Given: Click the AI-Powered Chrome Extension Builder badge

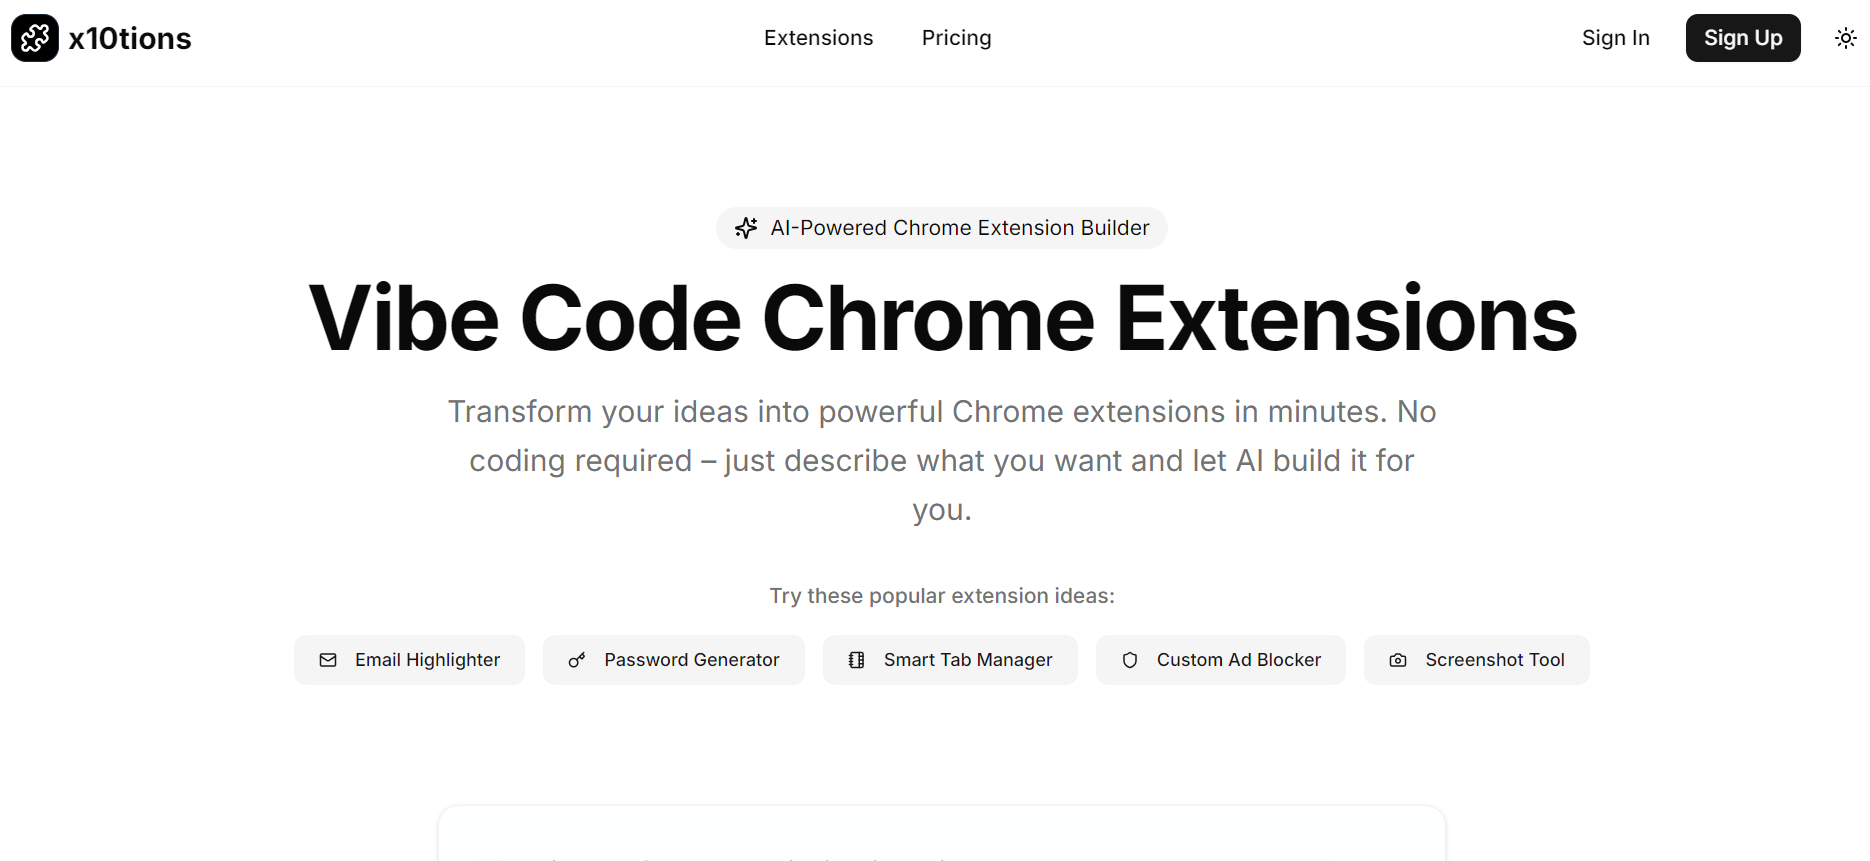Looking at the screenshot, I should tap(942, 228).
